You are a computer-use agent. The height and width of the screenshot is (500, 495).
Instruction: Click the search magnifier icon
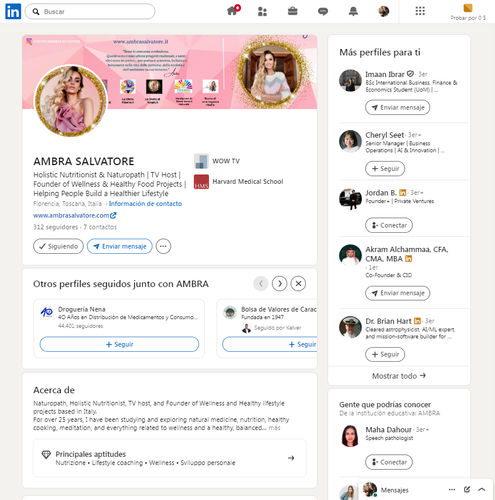pyautogui.click(x=36, y=12)
